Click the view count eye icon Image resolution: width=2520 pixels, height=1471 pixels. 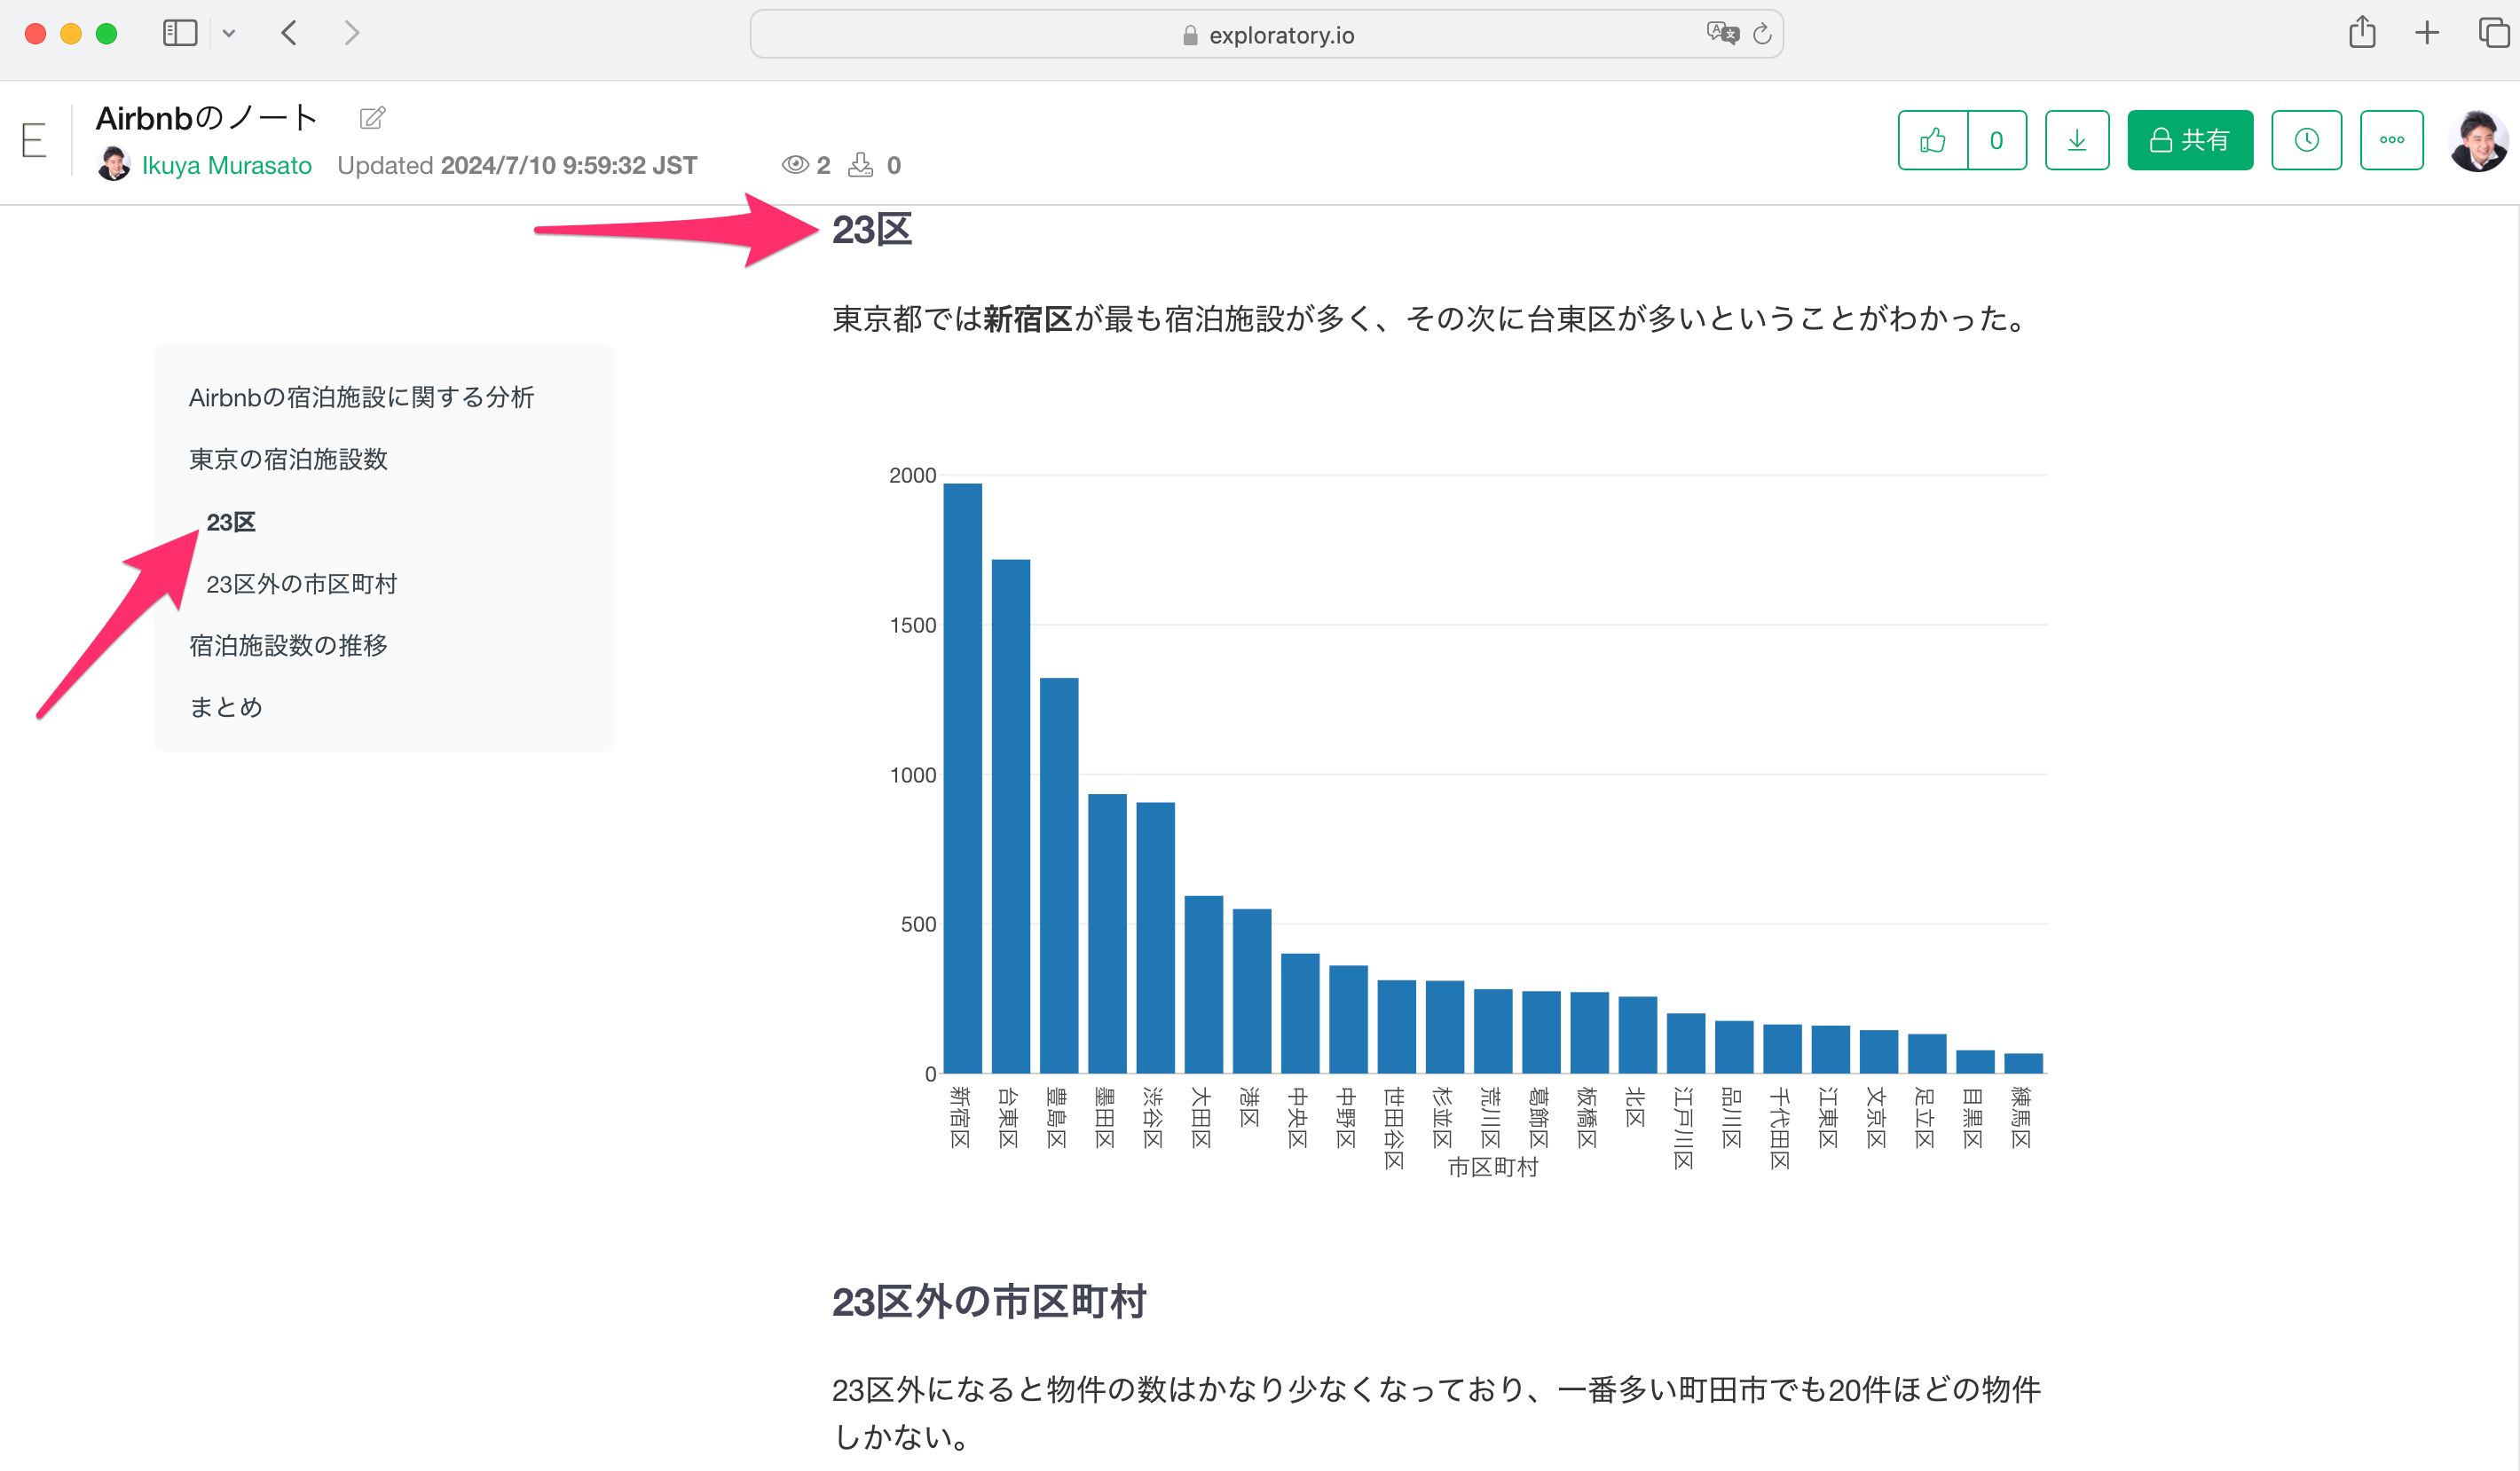point(795,165)
